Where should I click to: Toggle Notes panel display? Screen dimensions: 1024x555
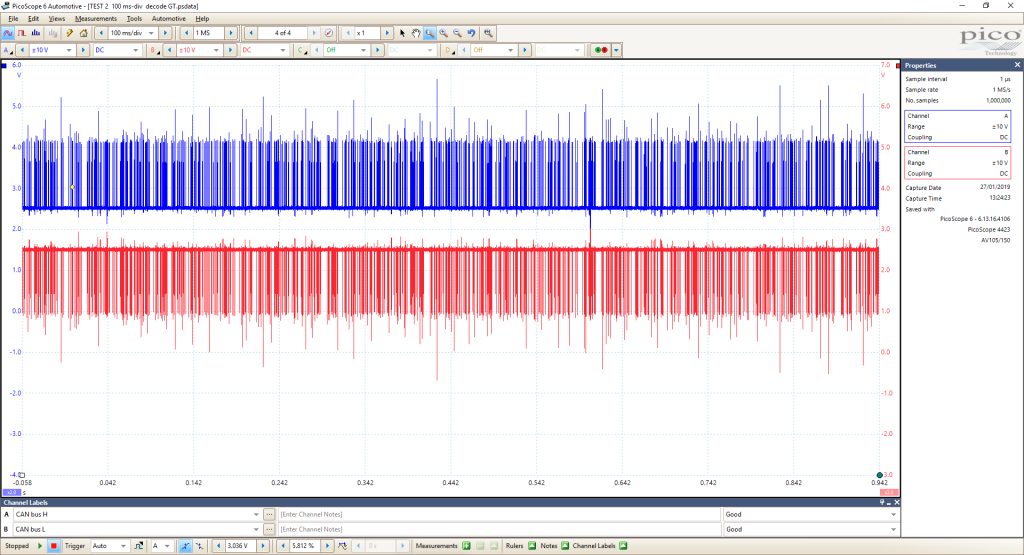tap(565, 546)
